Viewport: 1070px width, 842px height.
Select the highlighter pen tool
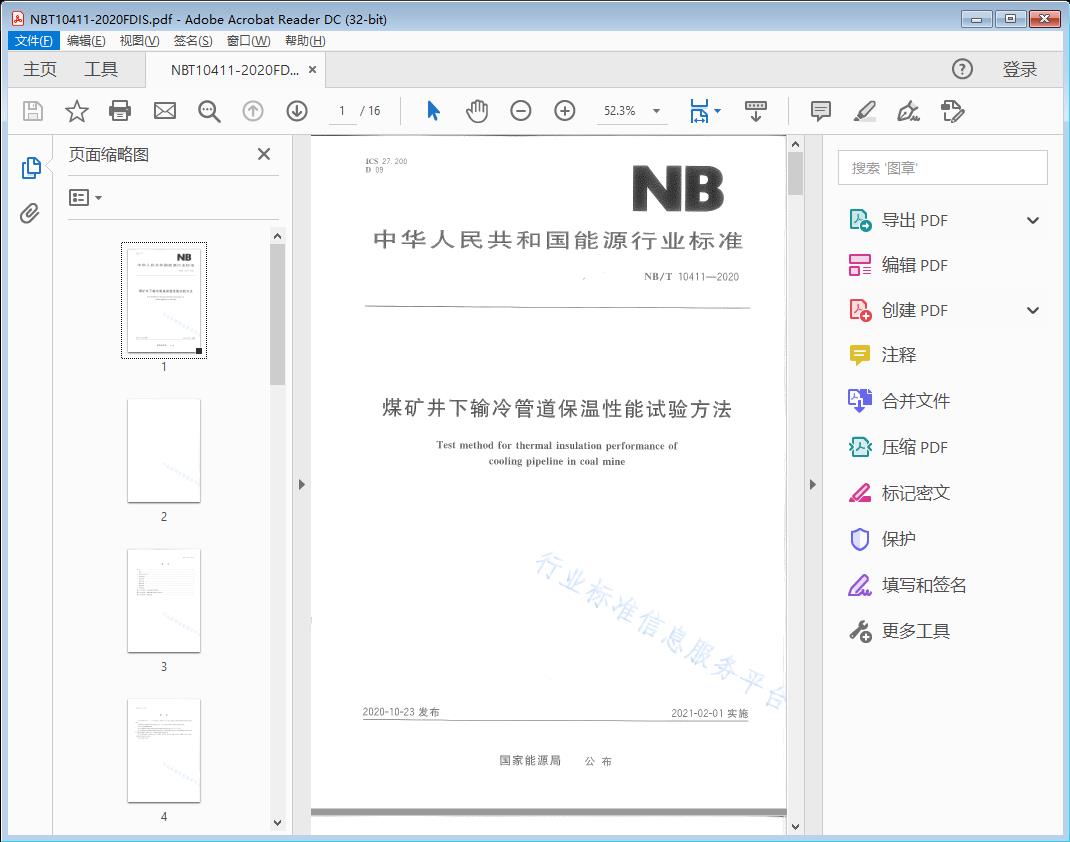point(865,111)
